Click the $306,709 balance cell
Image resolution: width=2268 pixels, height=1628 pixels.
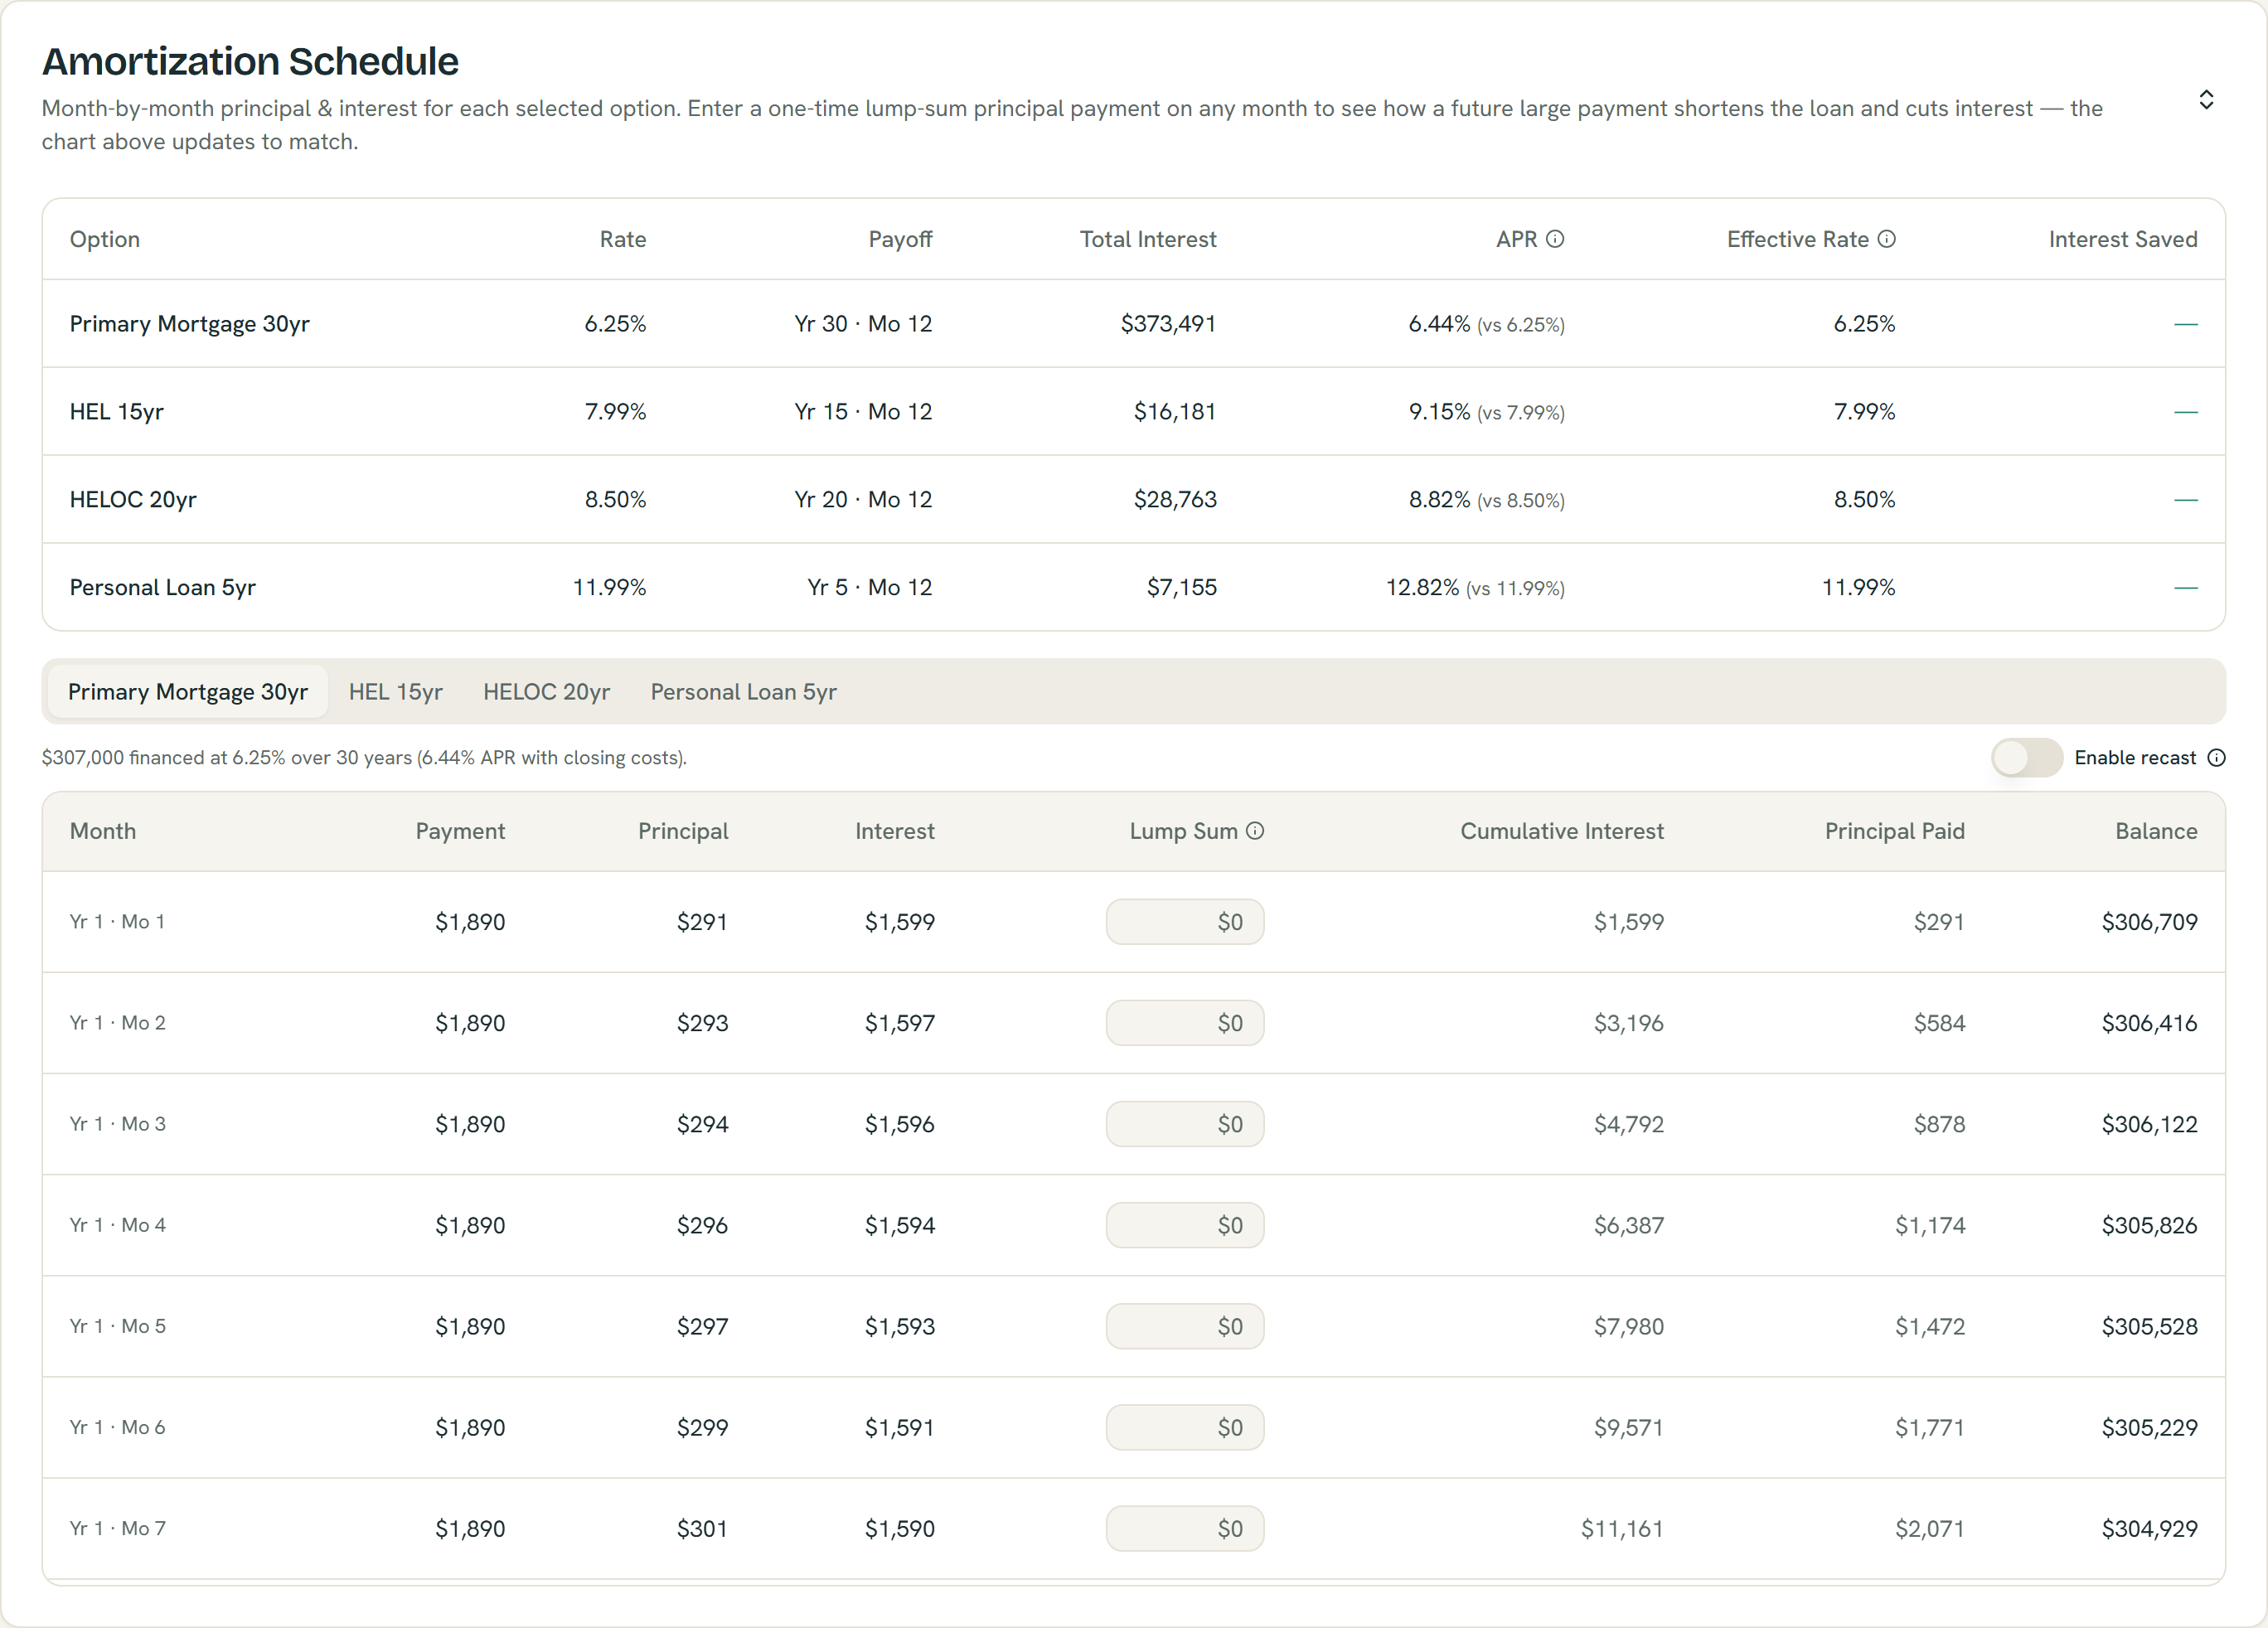pos(2149,922)
